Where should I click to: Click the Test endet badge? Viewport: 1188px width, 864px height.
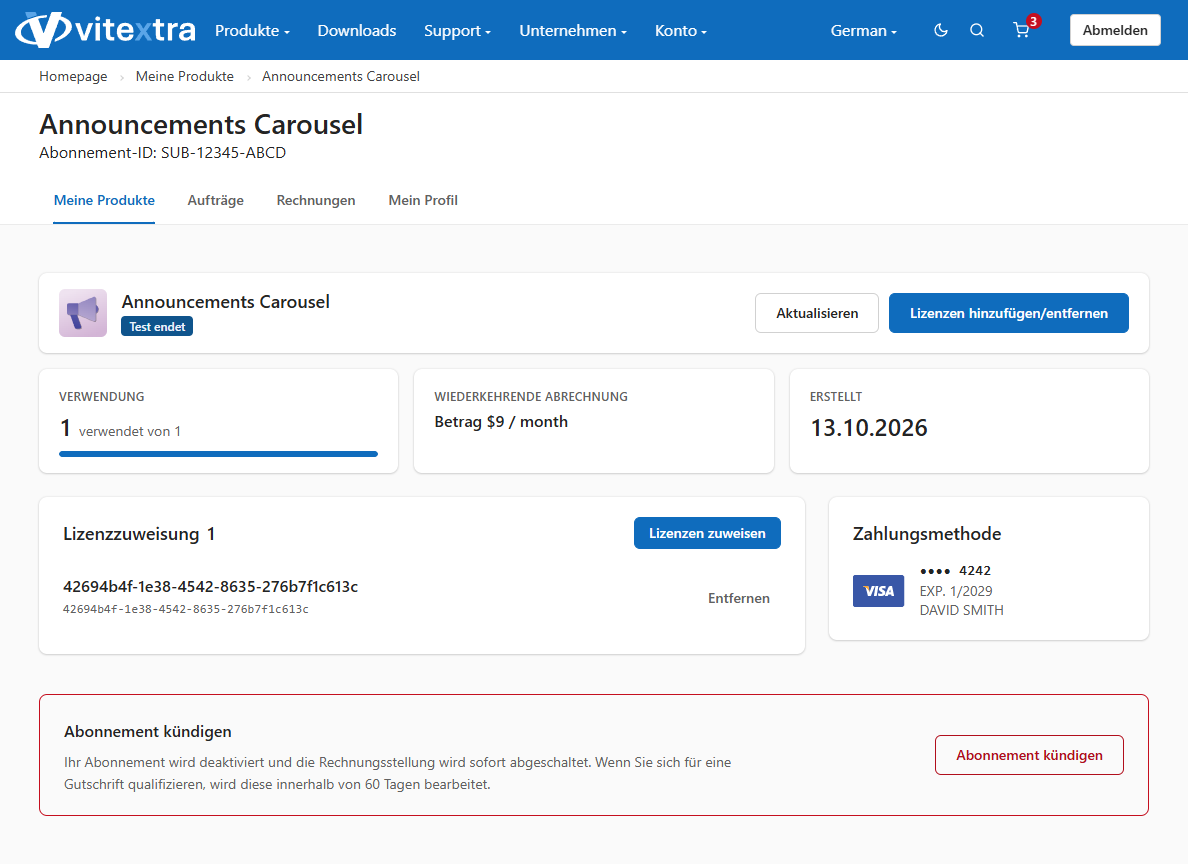pos(157,327)
